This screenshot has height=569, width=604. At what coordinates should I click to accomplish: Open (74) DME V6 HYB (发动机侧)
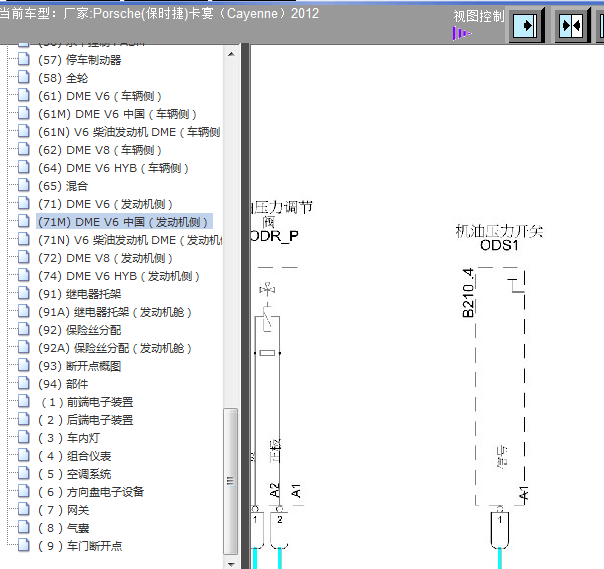118,276
